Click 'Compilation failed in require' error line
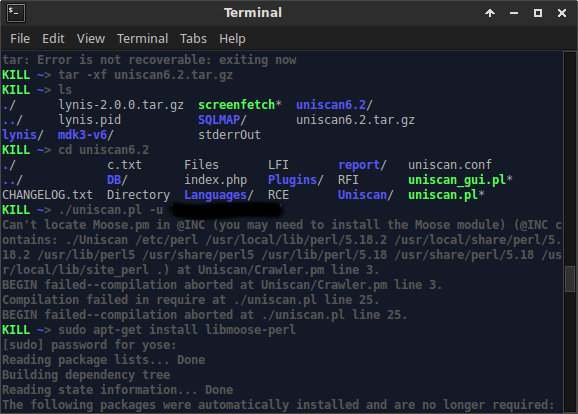Screen dimensions: 578x414 click(191, 300)
